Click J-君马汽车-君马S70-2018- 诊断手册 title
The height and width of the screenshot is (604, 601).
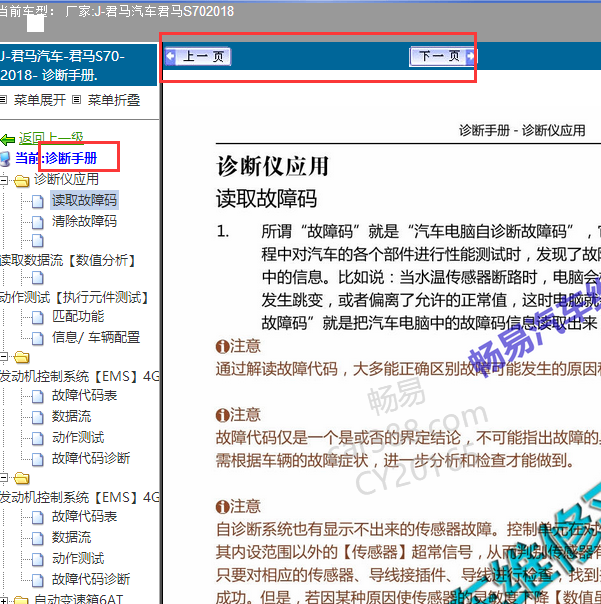click(x=63, y=65)
